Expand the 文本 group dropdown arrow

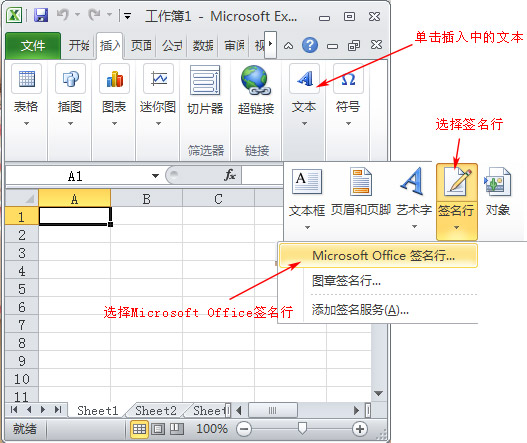pyautogui.click(x=305, y=124)
